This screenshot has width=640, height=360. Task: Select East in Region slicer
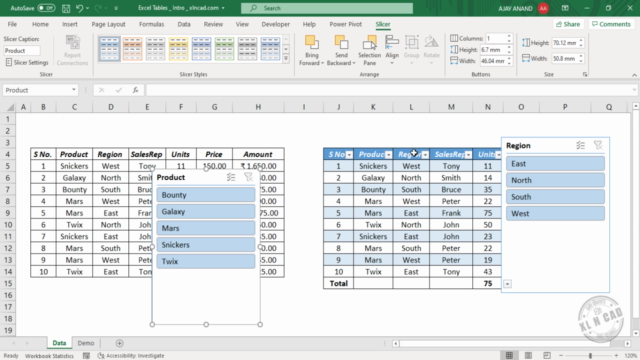coord(555,164)
